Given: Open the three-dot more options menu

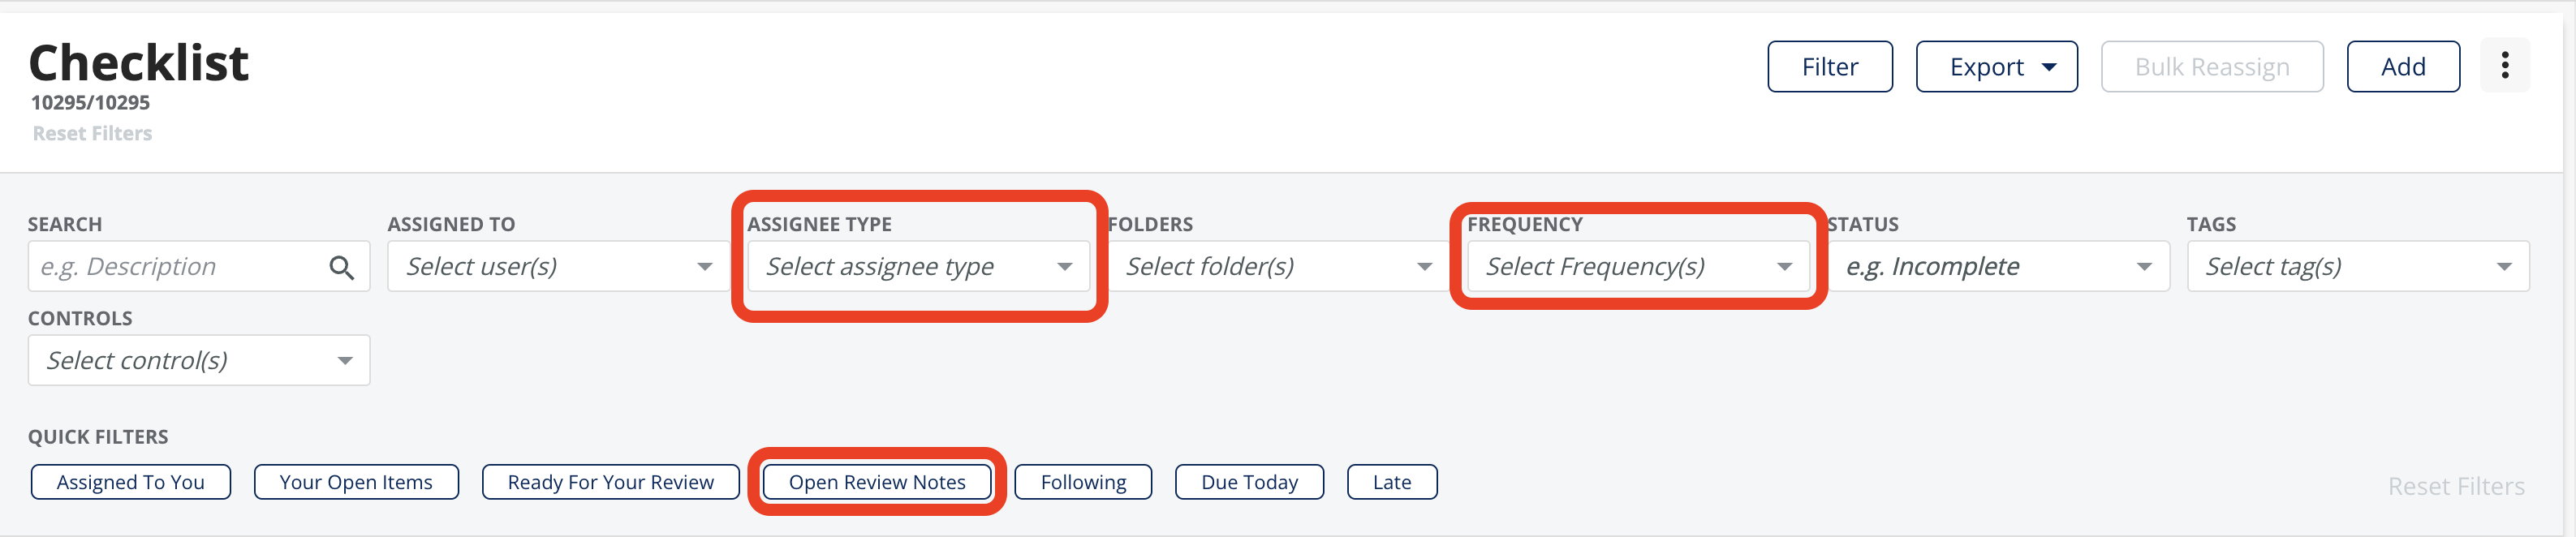Looking at the screenshot, I should (2504, 66).
